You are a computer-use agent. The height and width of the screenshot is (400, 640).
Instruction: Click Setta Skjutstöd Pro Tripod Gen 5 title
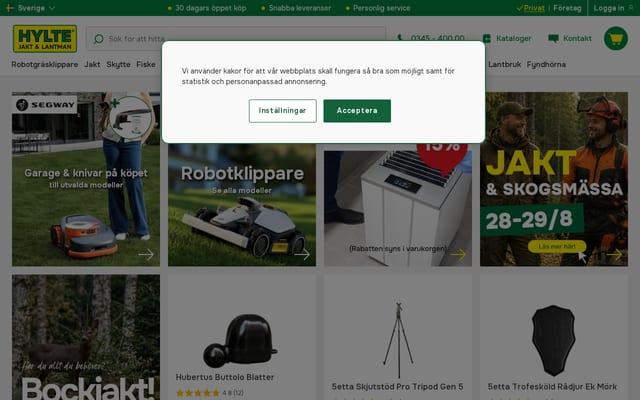point(397,386)
